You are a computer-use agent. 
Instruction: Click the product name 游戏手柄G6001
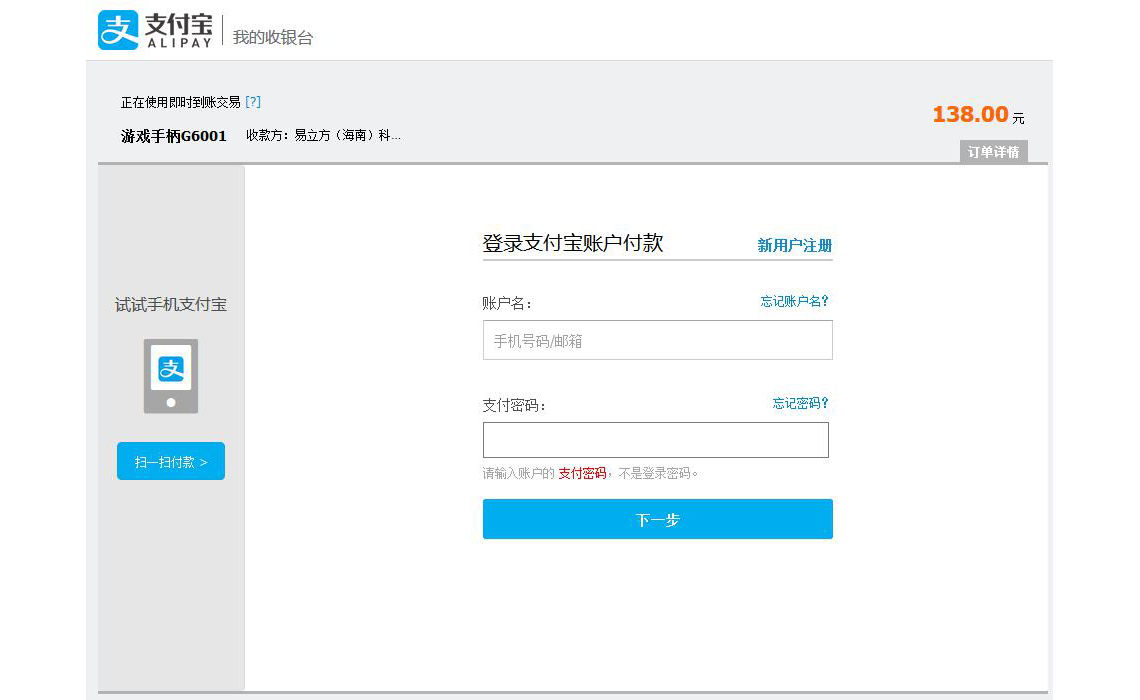(174, 136)
